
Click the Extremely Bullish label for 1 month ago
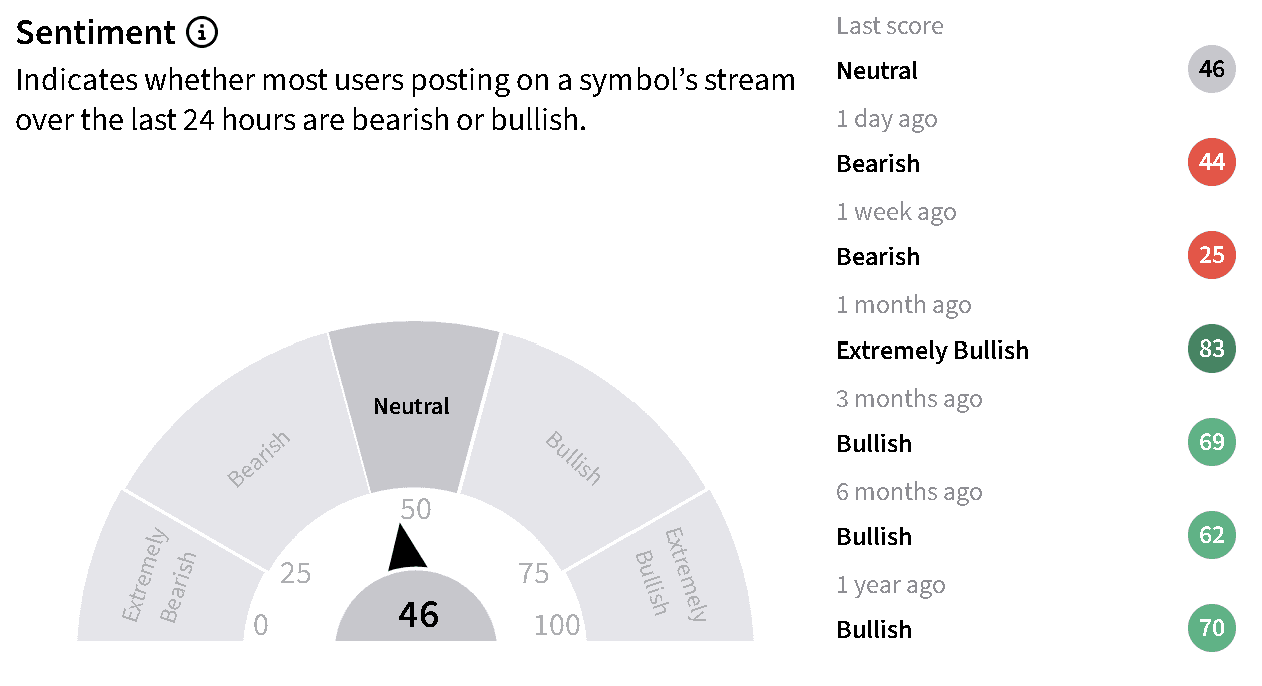[x=933, y=350]
